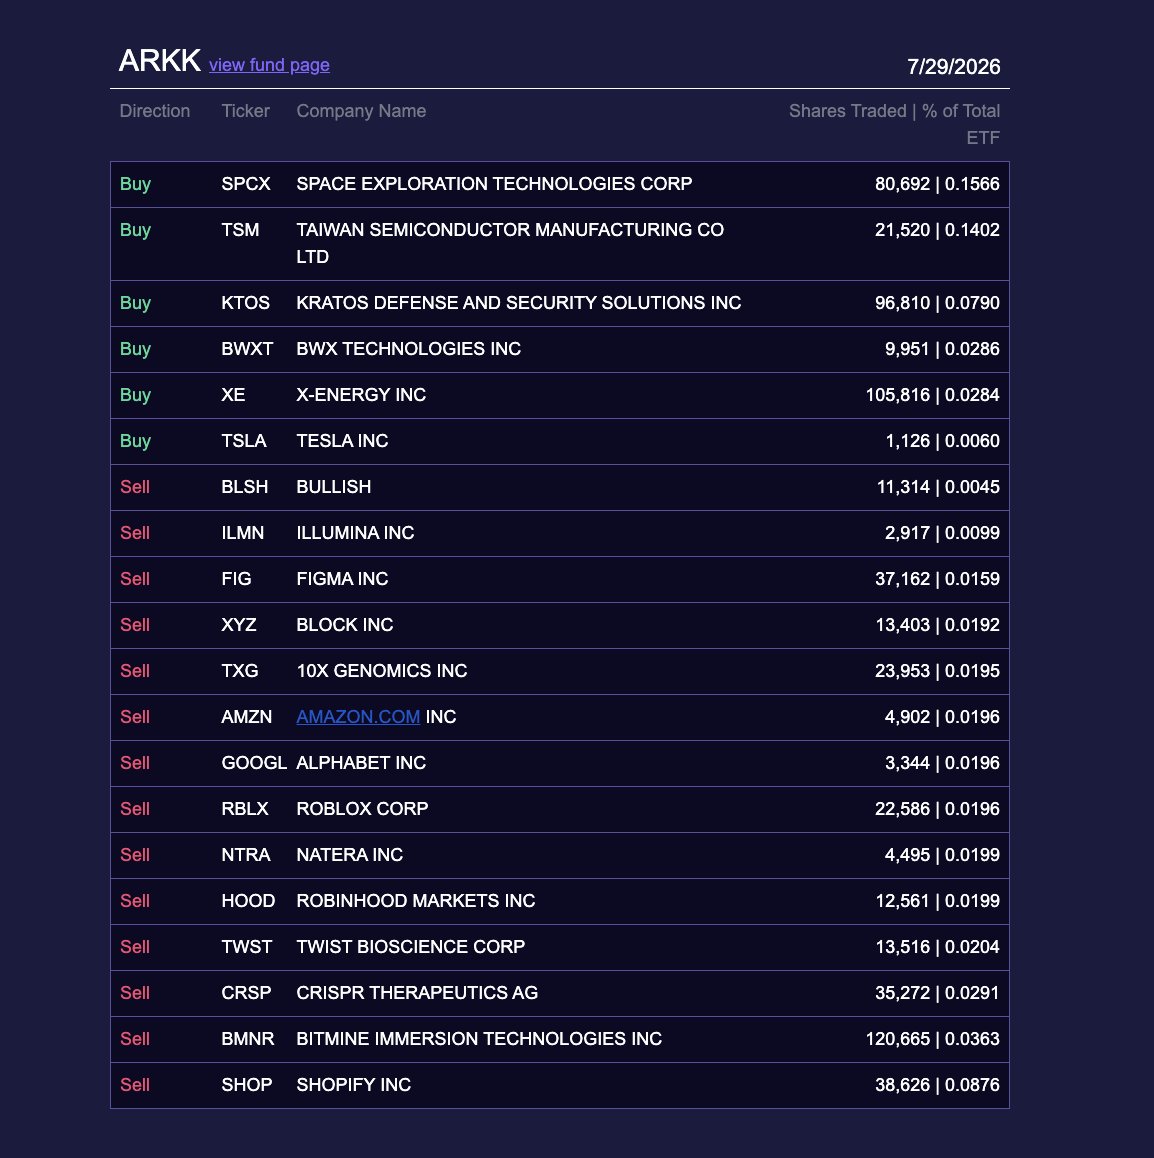
Task: Click the Shares Traded column header
Action: [894, 124]
